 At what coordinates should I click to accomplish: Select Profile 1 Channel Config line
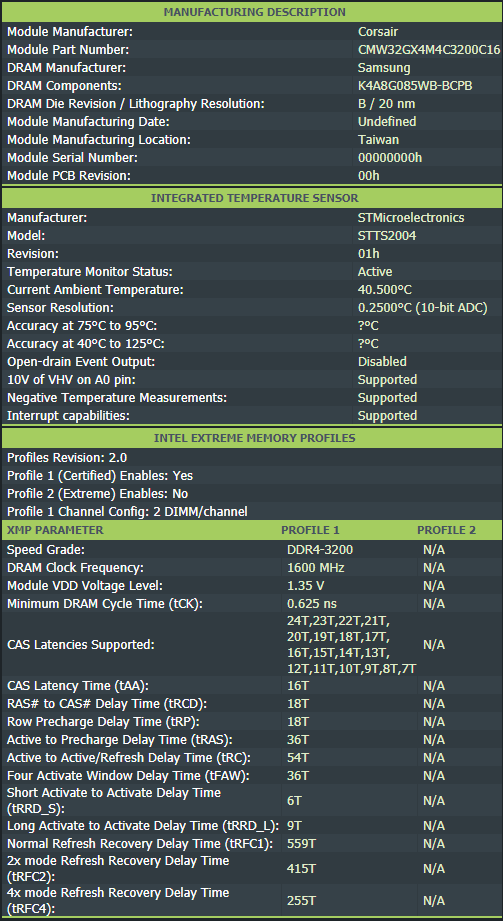(x=127, y=512)
